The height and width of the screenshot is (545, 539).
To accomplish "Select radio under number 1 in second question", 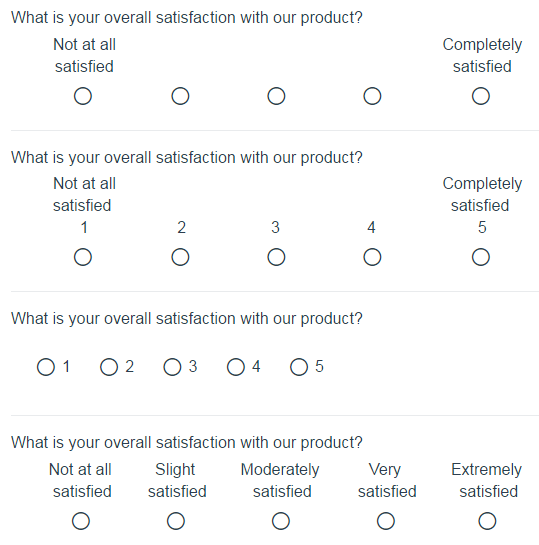I will [x=83, y=257].
